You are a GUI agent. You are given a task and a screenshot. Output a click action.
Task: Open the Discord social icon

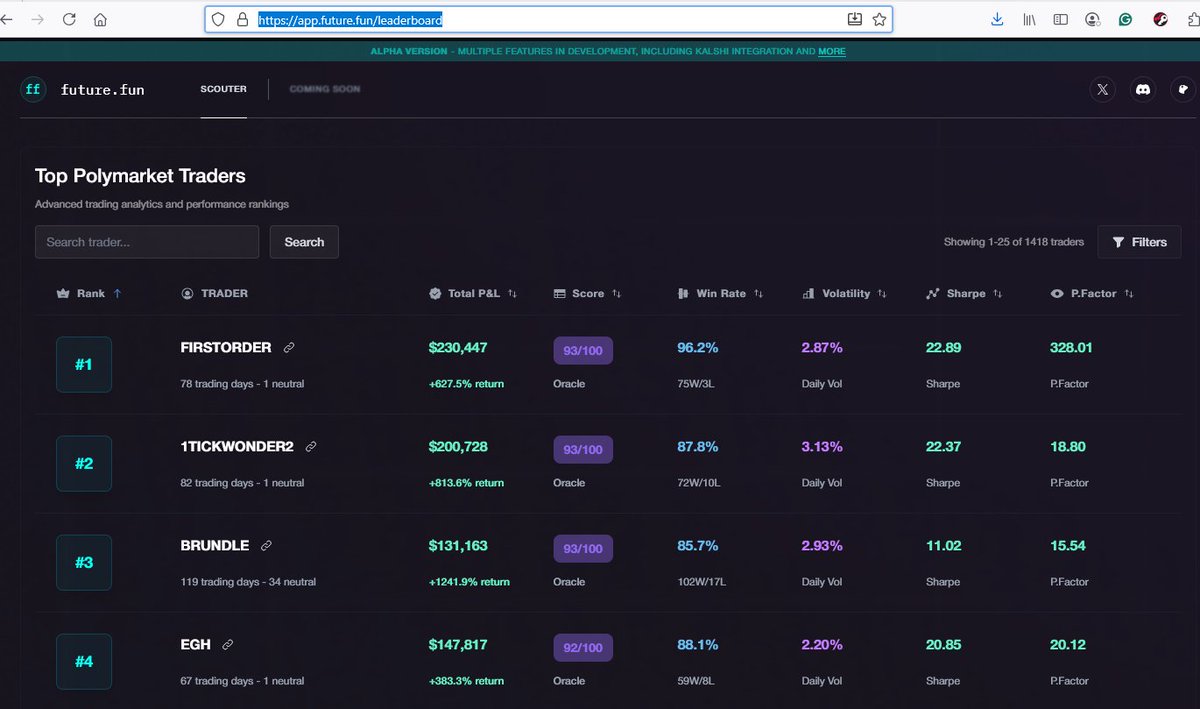tap(1143, 89)
